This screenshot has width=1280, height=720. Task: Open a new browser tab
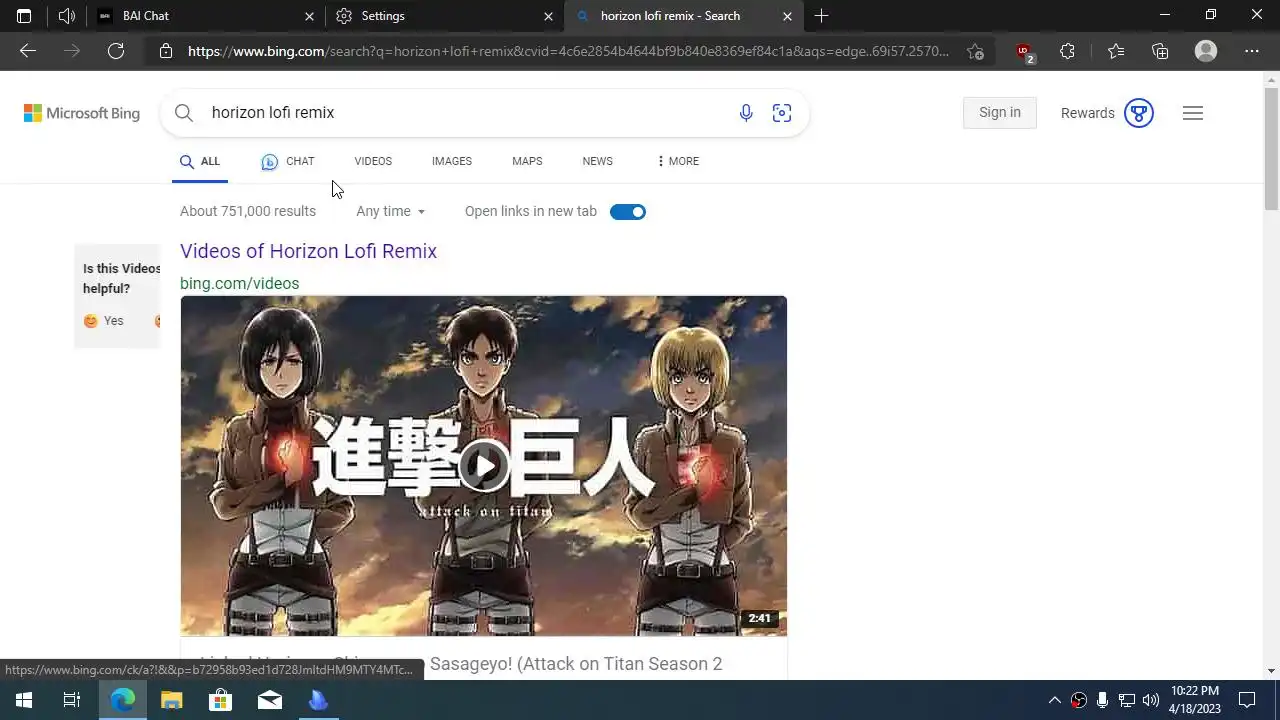coord(821,16)
